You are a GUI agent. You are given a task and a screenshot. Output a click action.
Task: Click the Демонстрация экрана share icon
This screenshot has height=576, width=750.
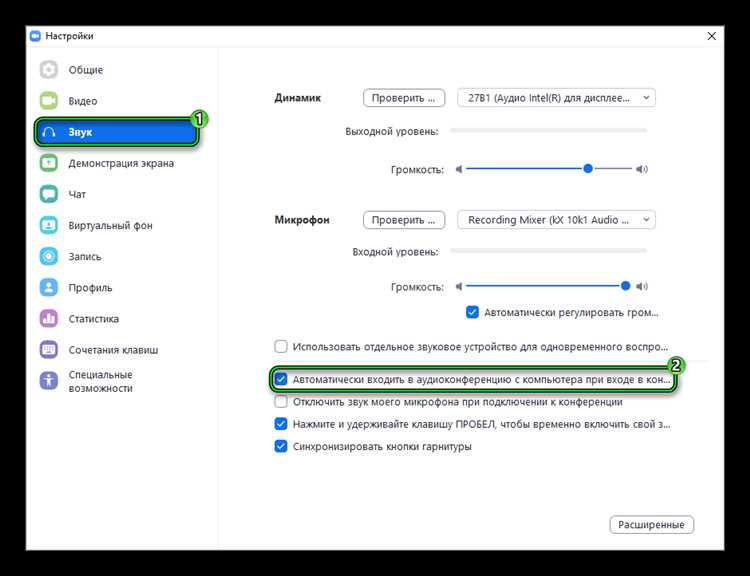point(49,163)
